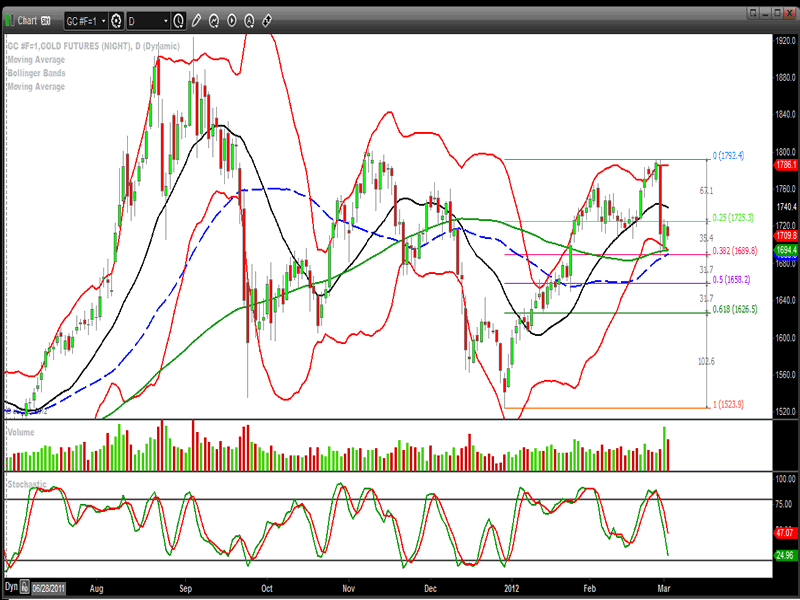Viewport: 800px width, 600px height.
Task: Click the 1520.0 price axis label
Action: click(x=786, y=411)
